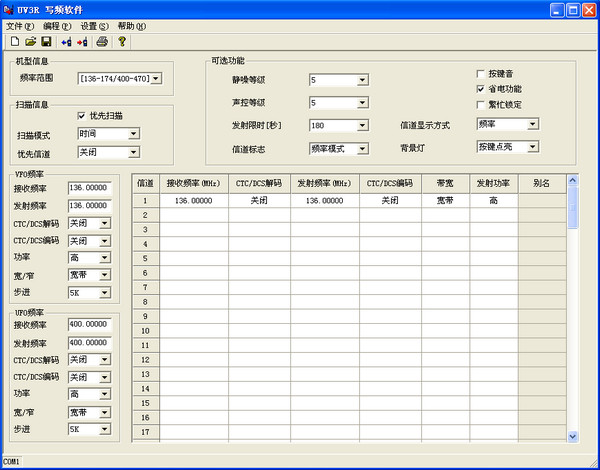Viewport: 600px width, 470px height.
Task: Toggle the 优先扫描 checkbox
Action: click(x=81, y=115)
